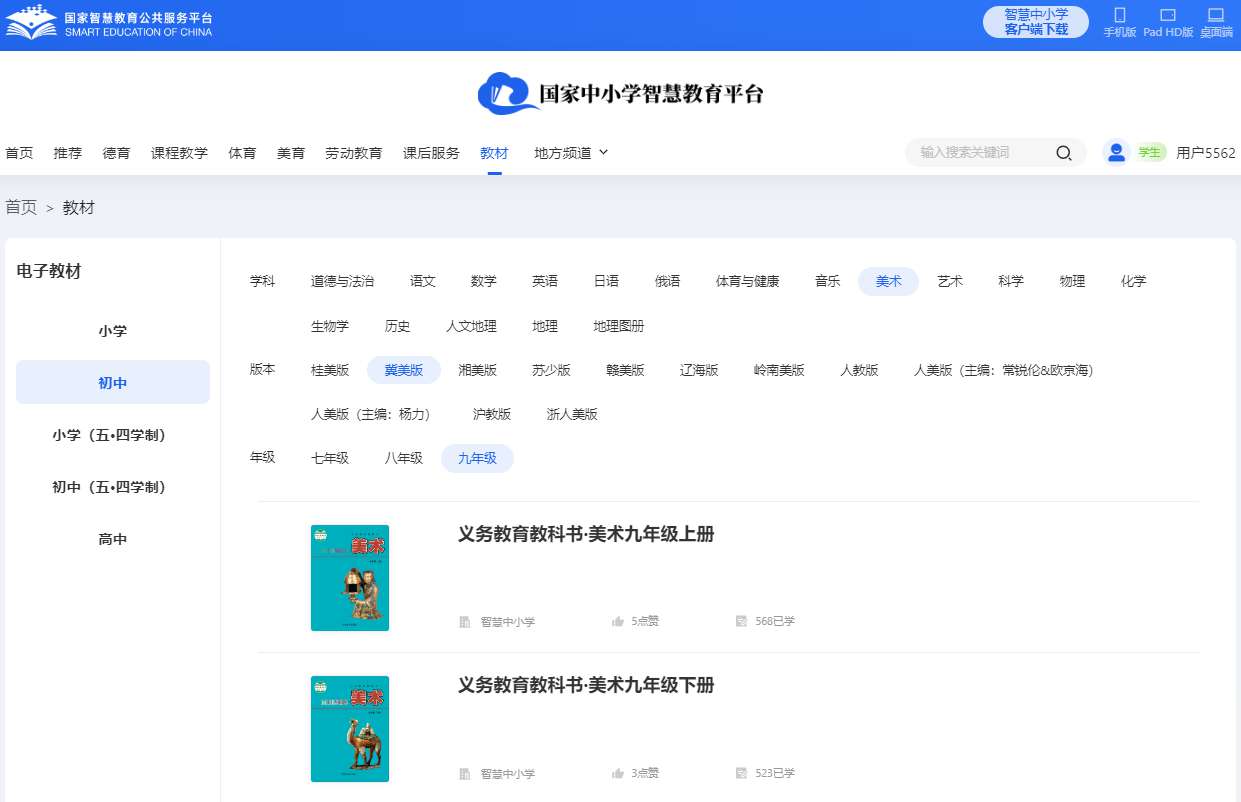Screen dimensions: 1241x802
Task: Click the green 学生 role badge
Action: click(x=1149, y=152)
